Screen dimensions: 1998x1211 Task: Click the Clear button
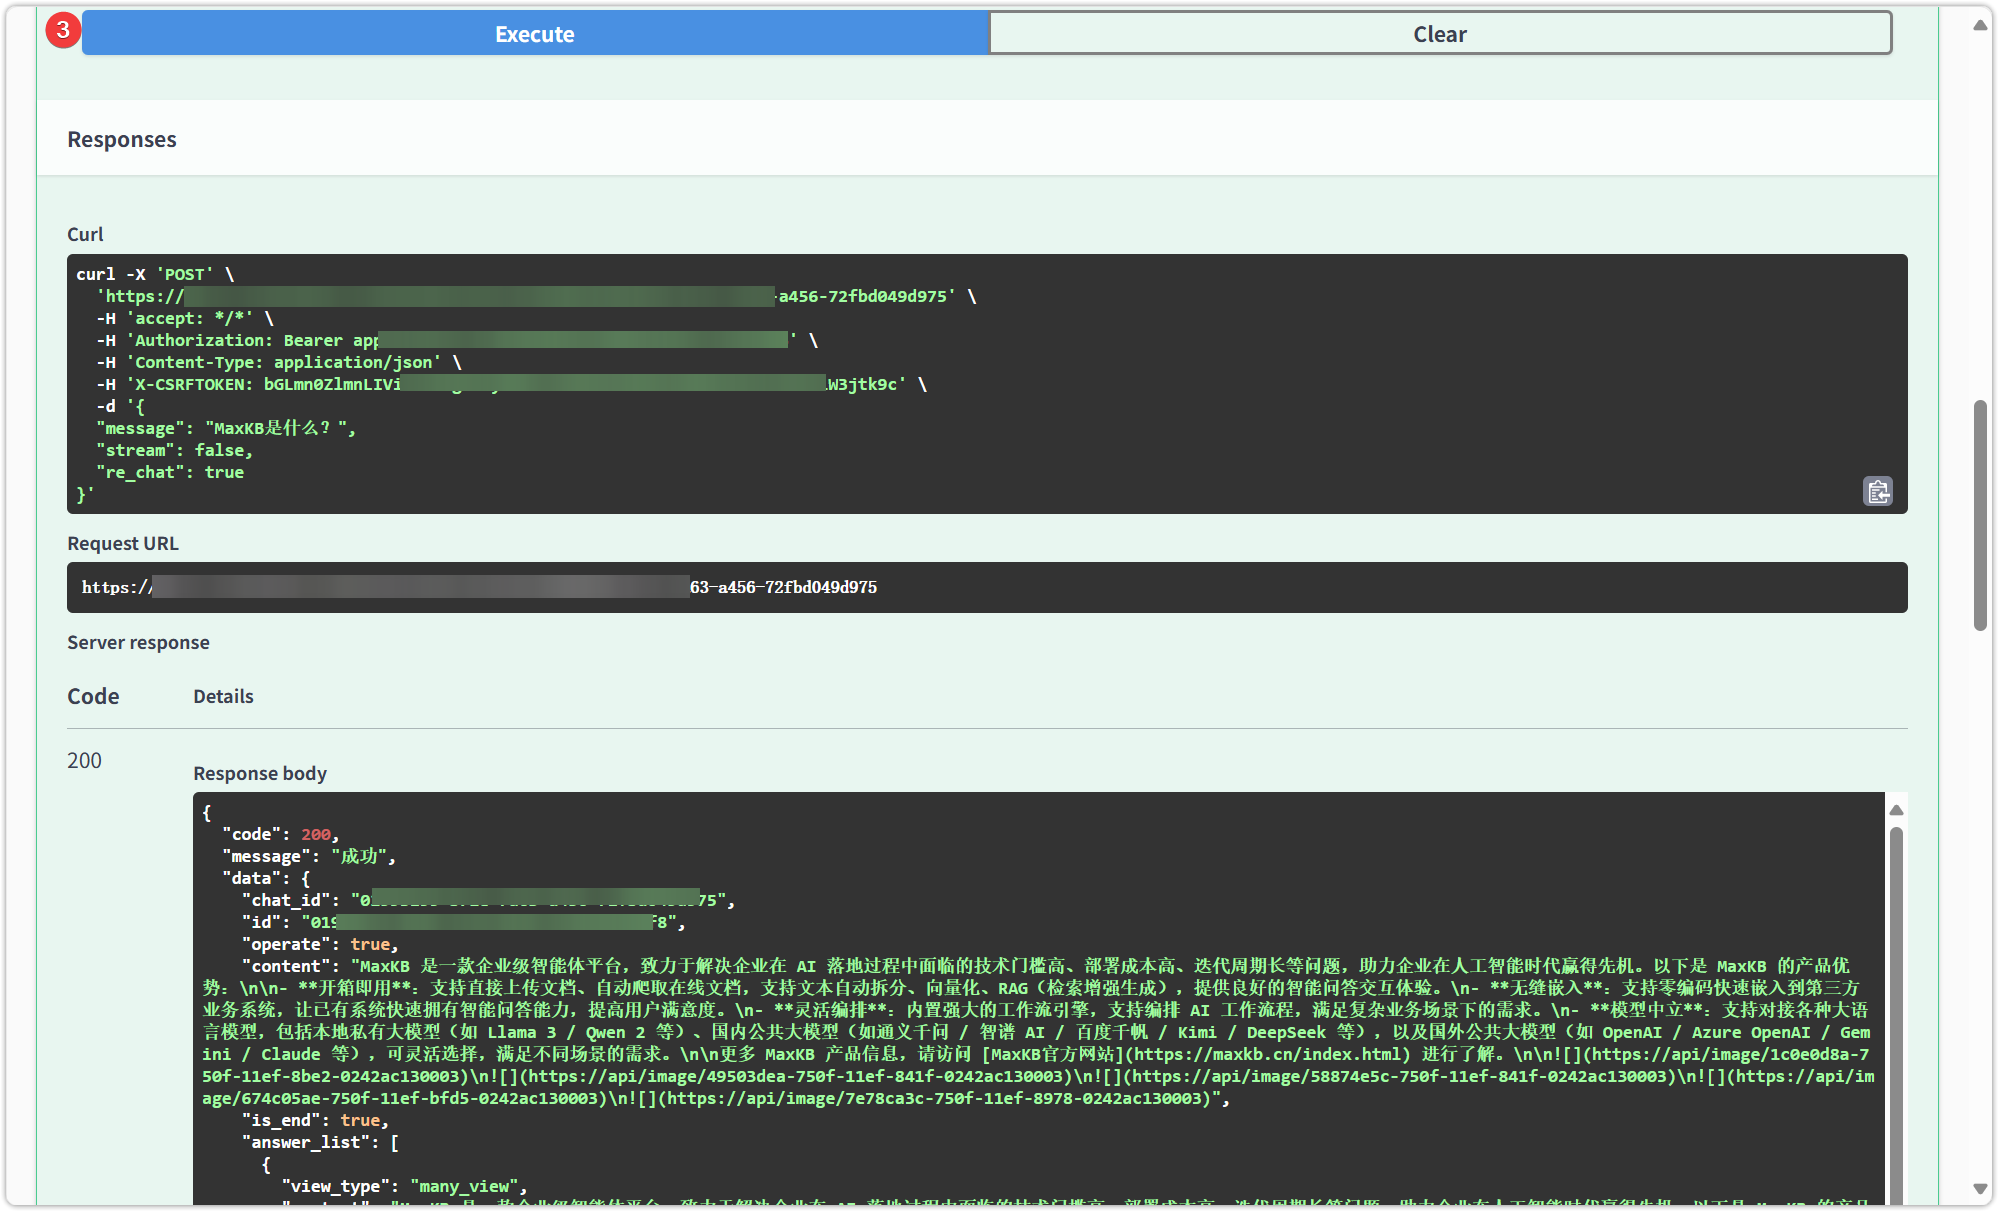tap(1439, 34)
